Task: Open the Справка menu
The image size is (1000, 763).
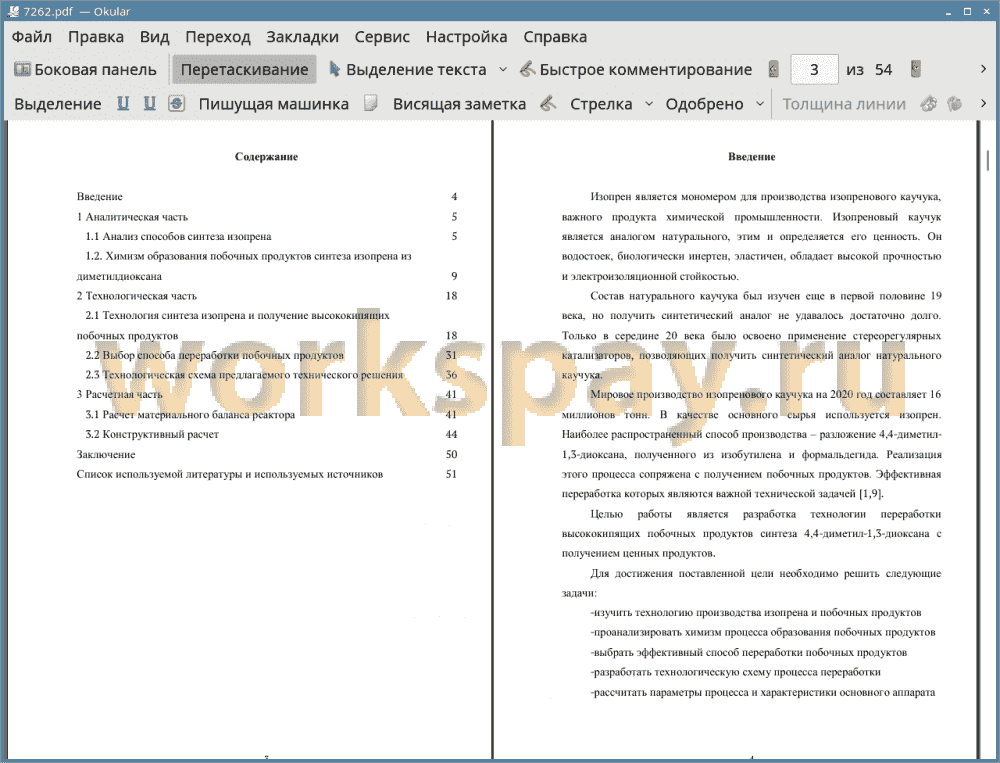Action: 555,37
